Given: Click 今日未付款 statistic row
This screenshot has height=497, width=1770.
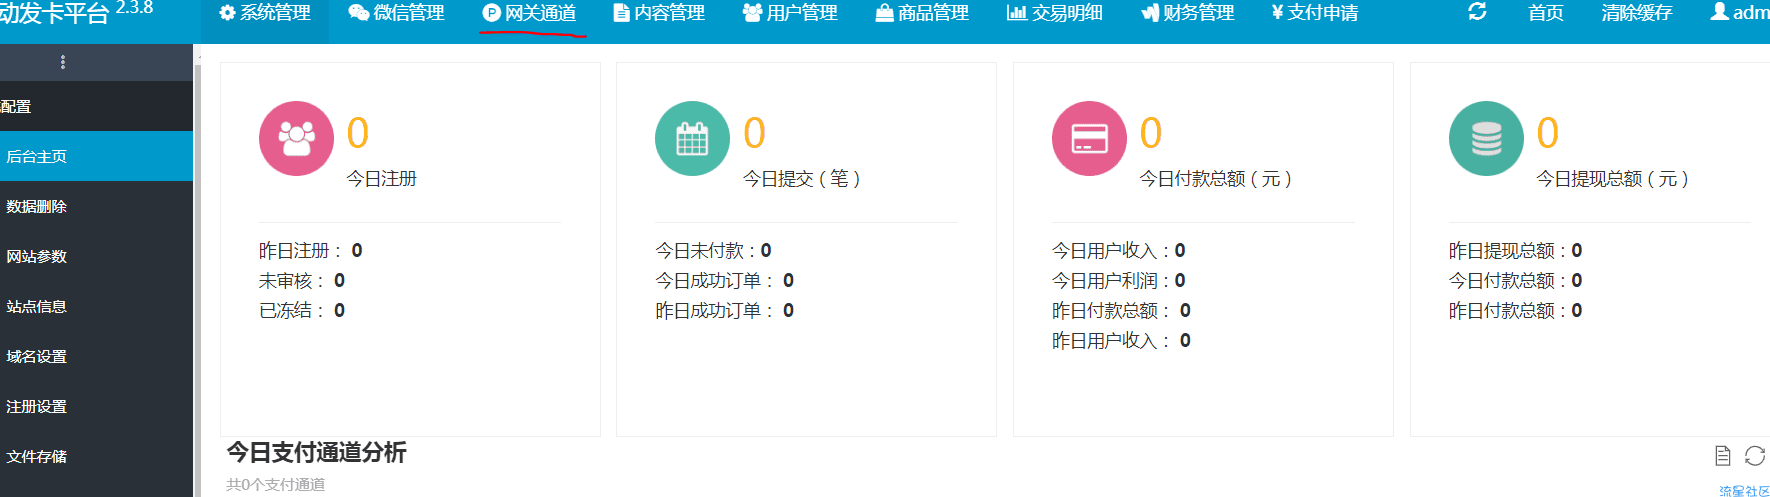Looking at the screenshot, I should (x=713, y=250).
